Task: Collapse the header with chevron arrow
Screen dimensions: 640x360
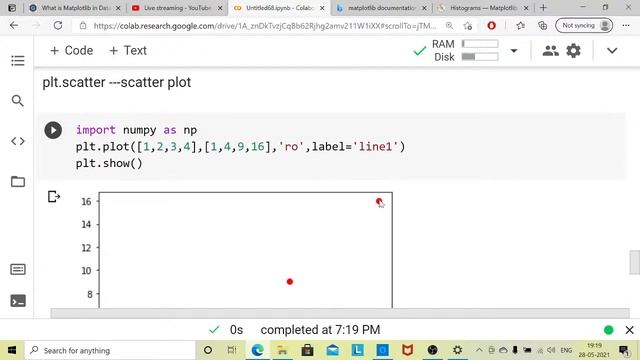Action: pos(612,51)
